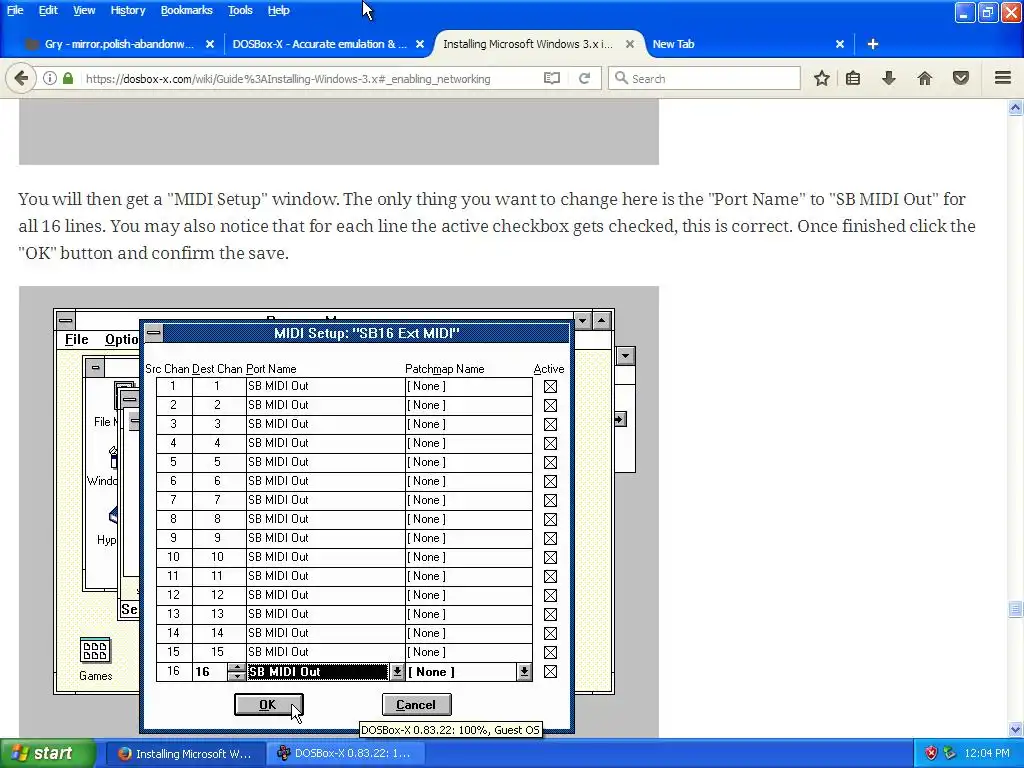Switch to DOSBox-X taskbar button
Image resolution: width=1024 pixels, height=768 pixels.
point(344,754)
